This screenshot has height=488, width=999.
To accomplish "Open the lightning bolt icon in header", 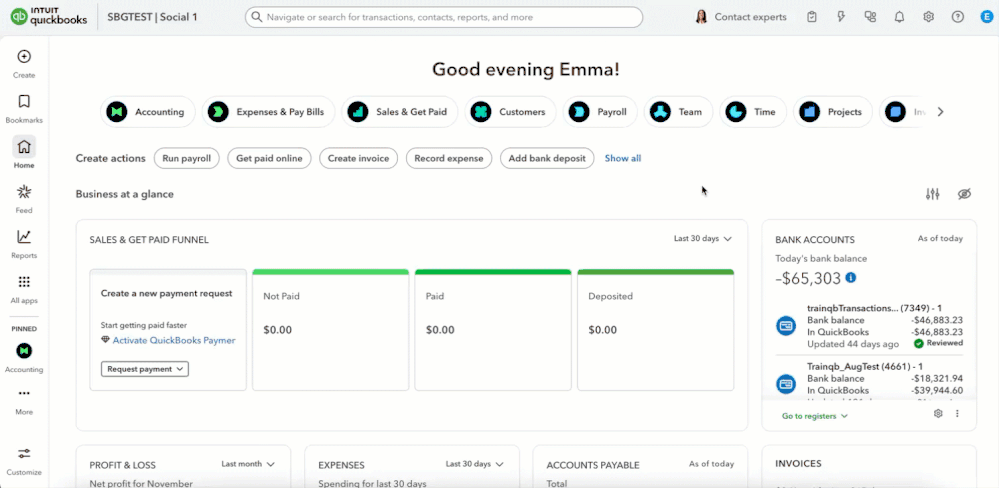I will [841, 17].
